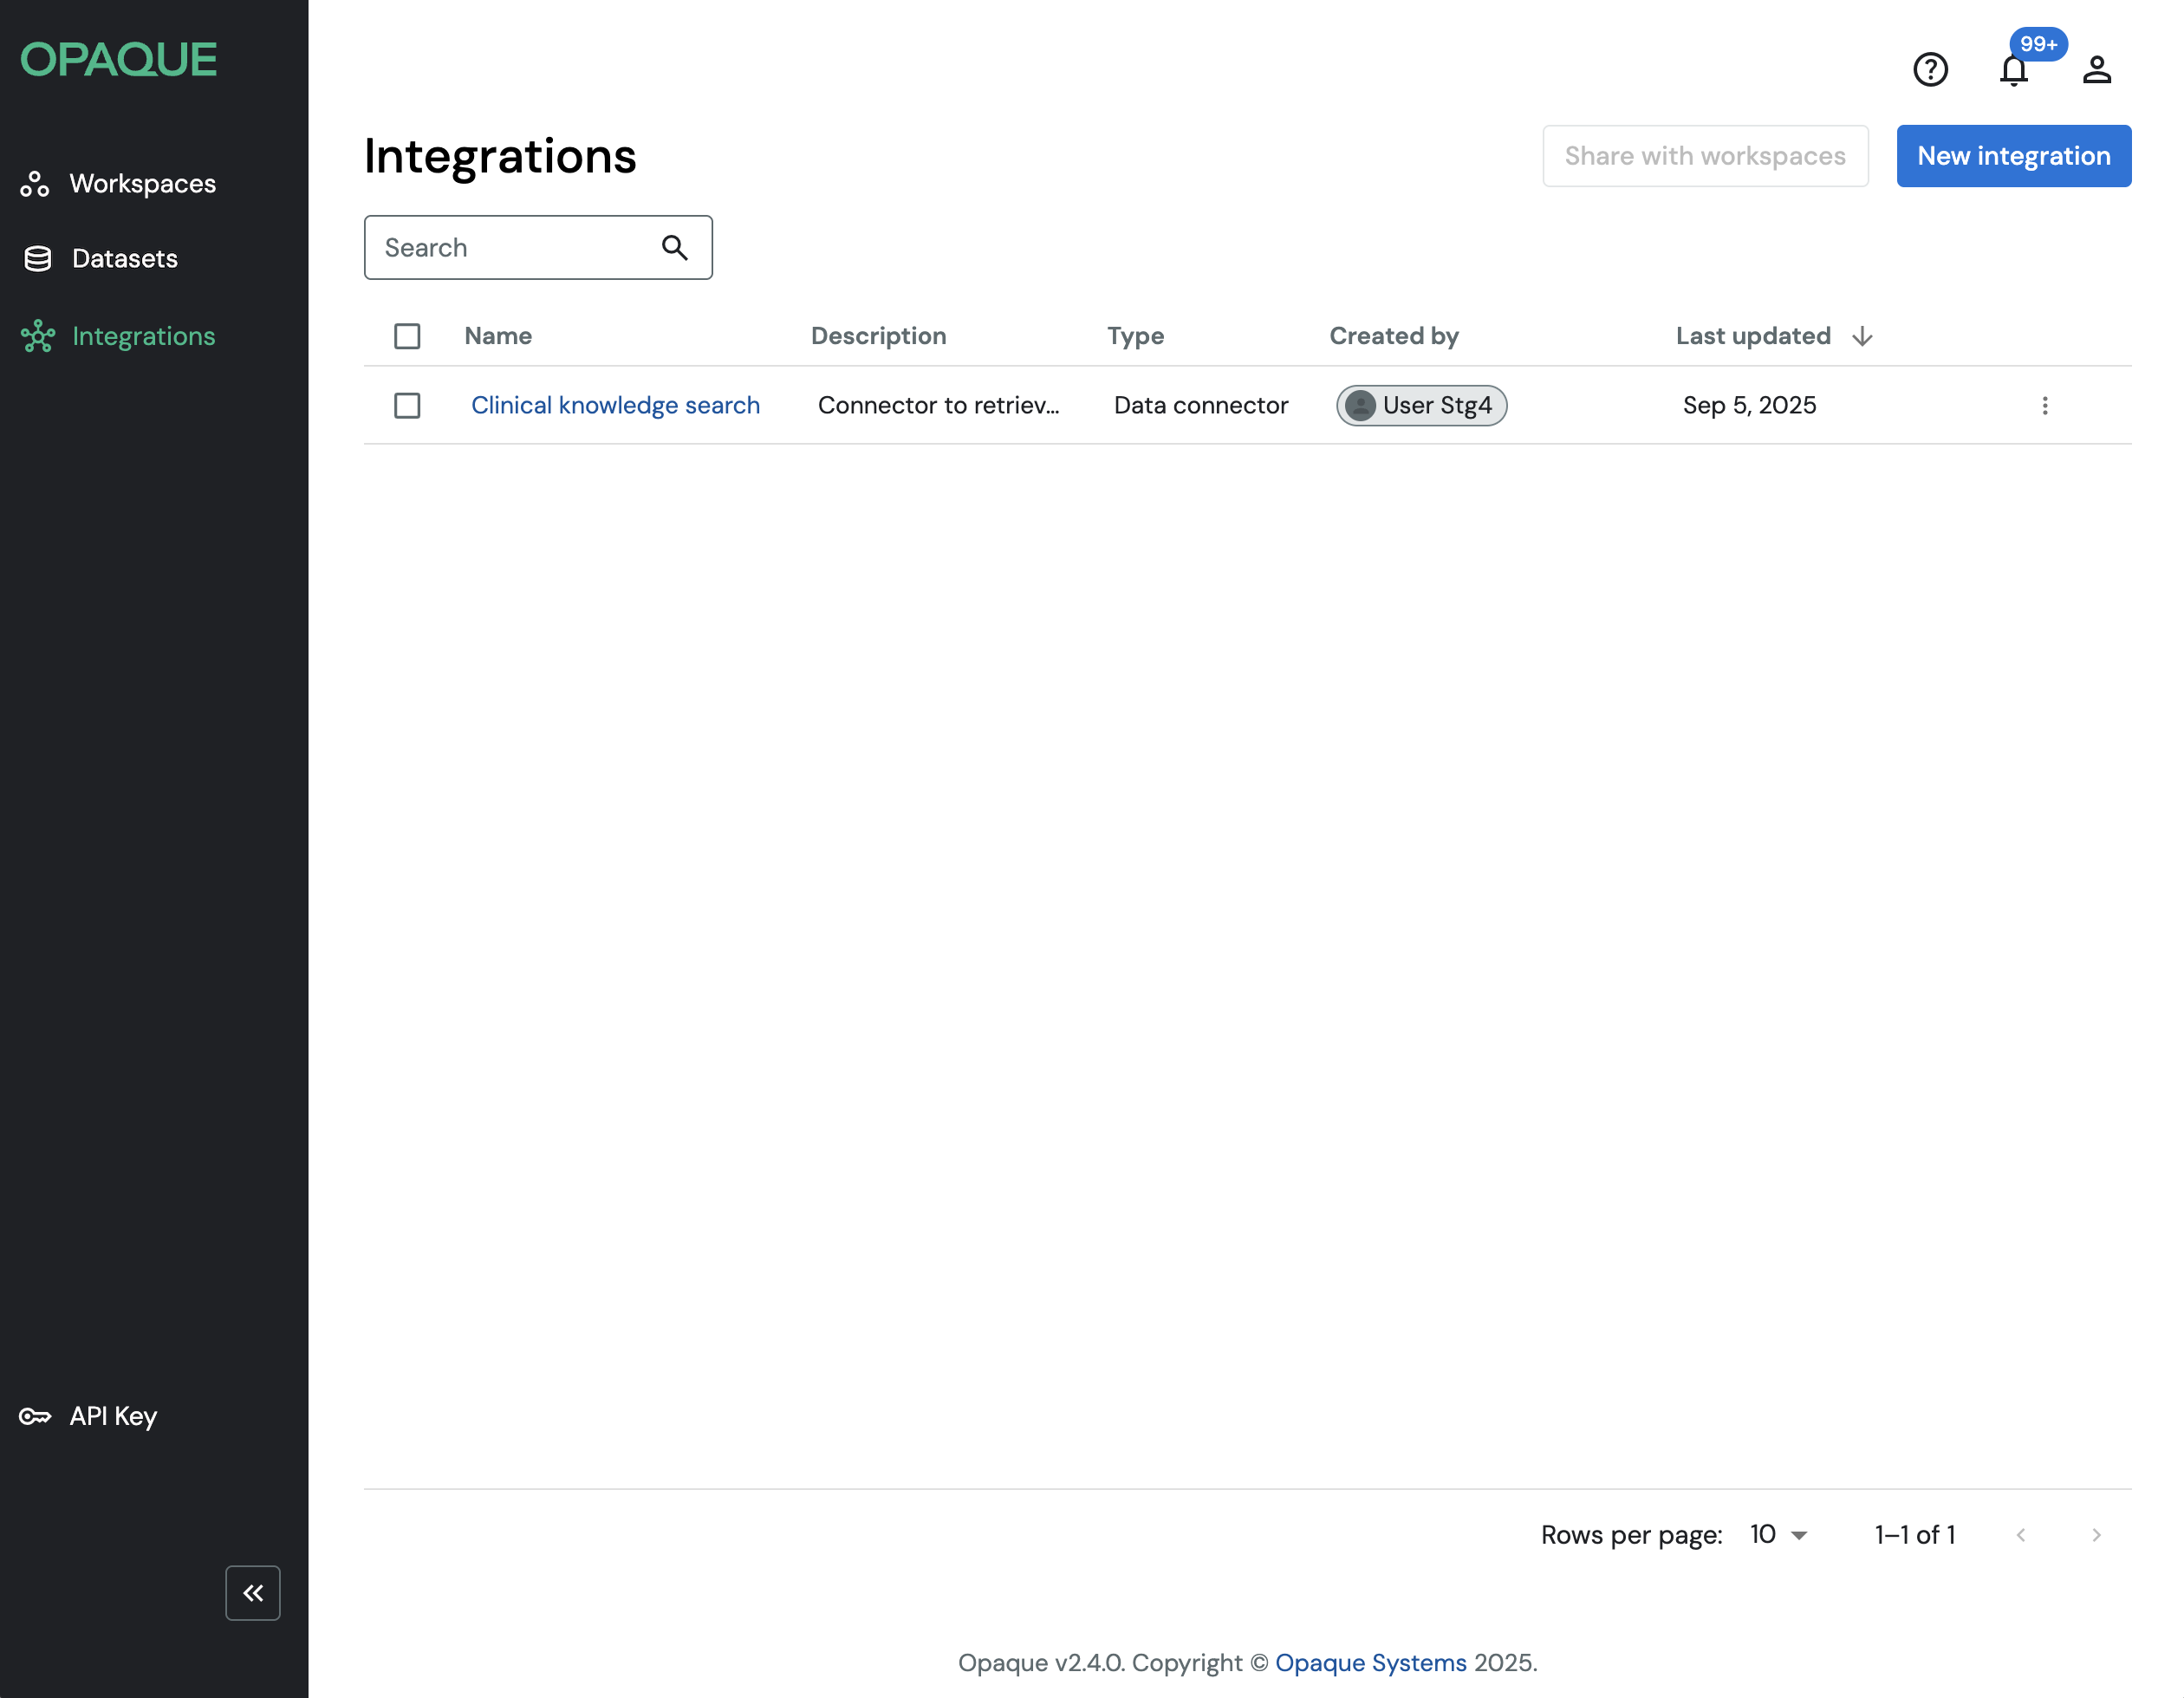Open Clinical knowledge search link
Image resolution: width=2184 pixels, height=1698 pixels.
tap(615, 405)
